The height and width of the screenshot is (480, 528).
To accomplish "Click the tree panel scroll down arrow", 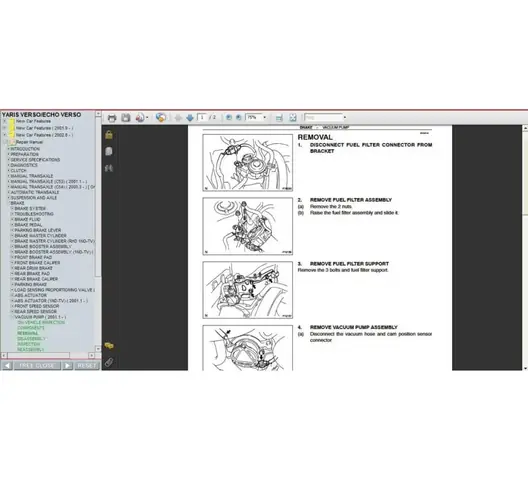I will 98,349.
